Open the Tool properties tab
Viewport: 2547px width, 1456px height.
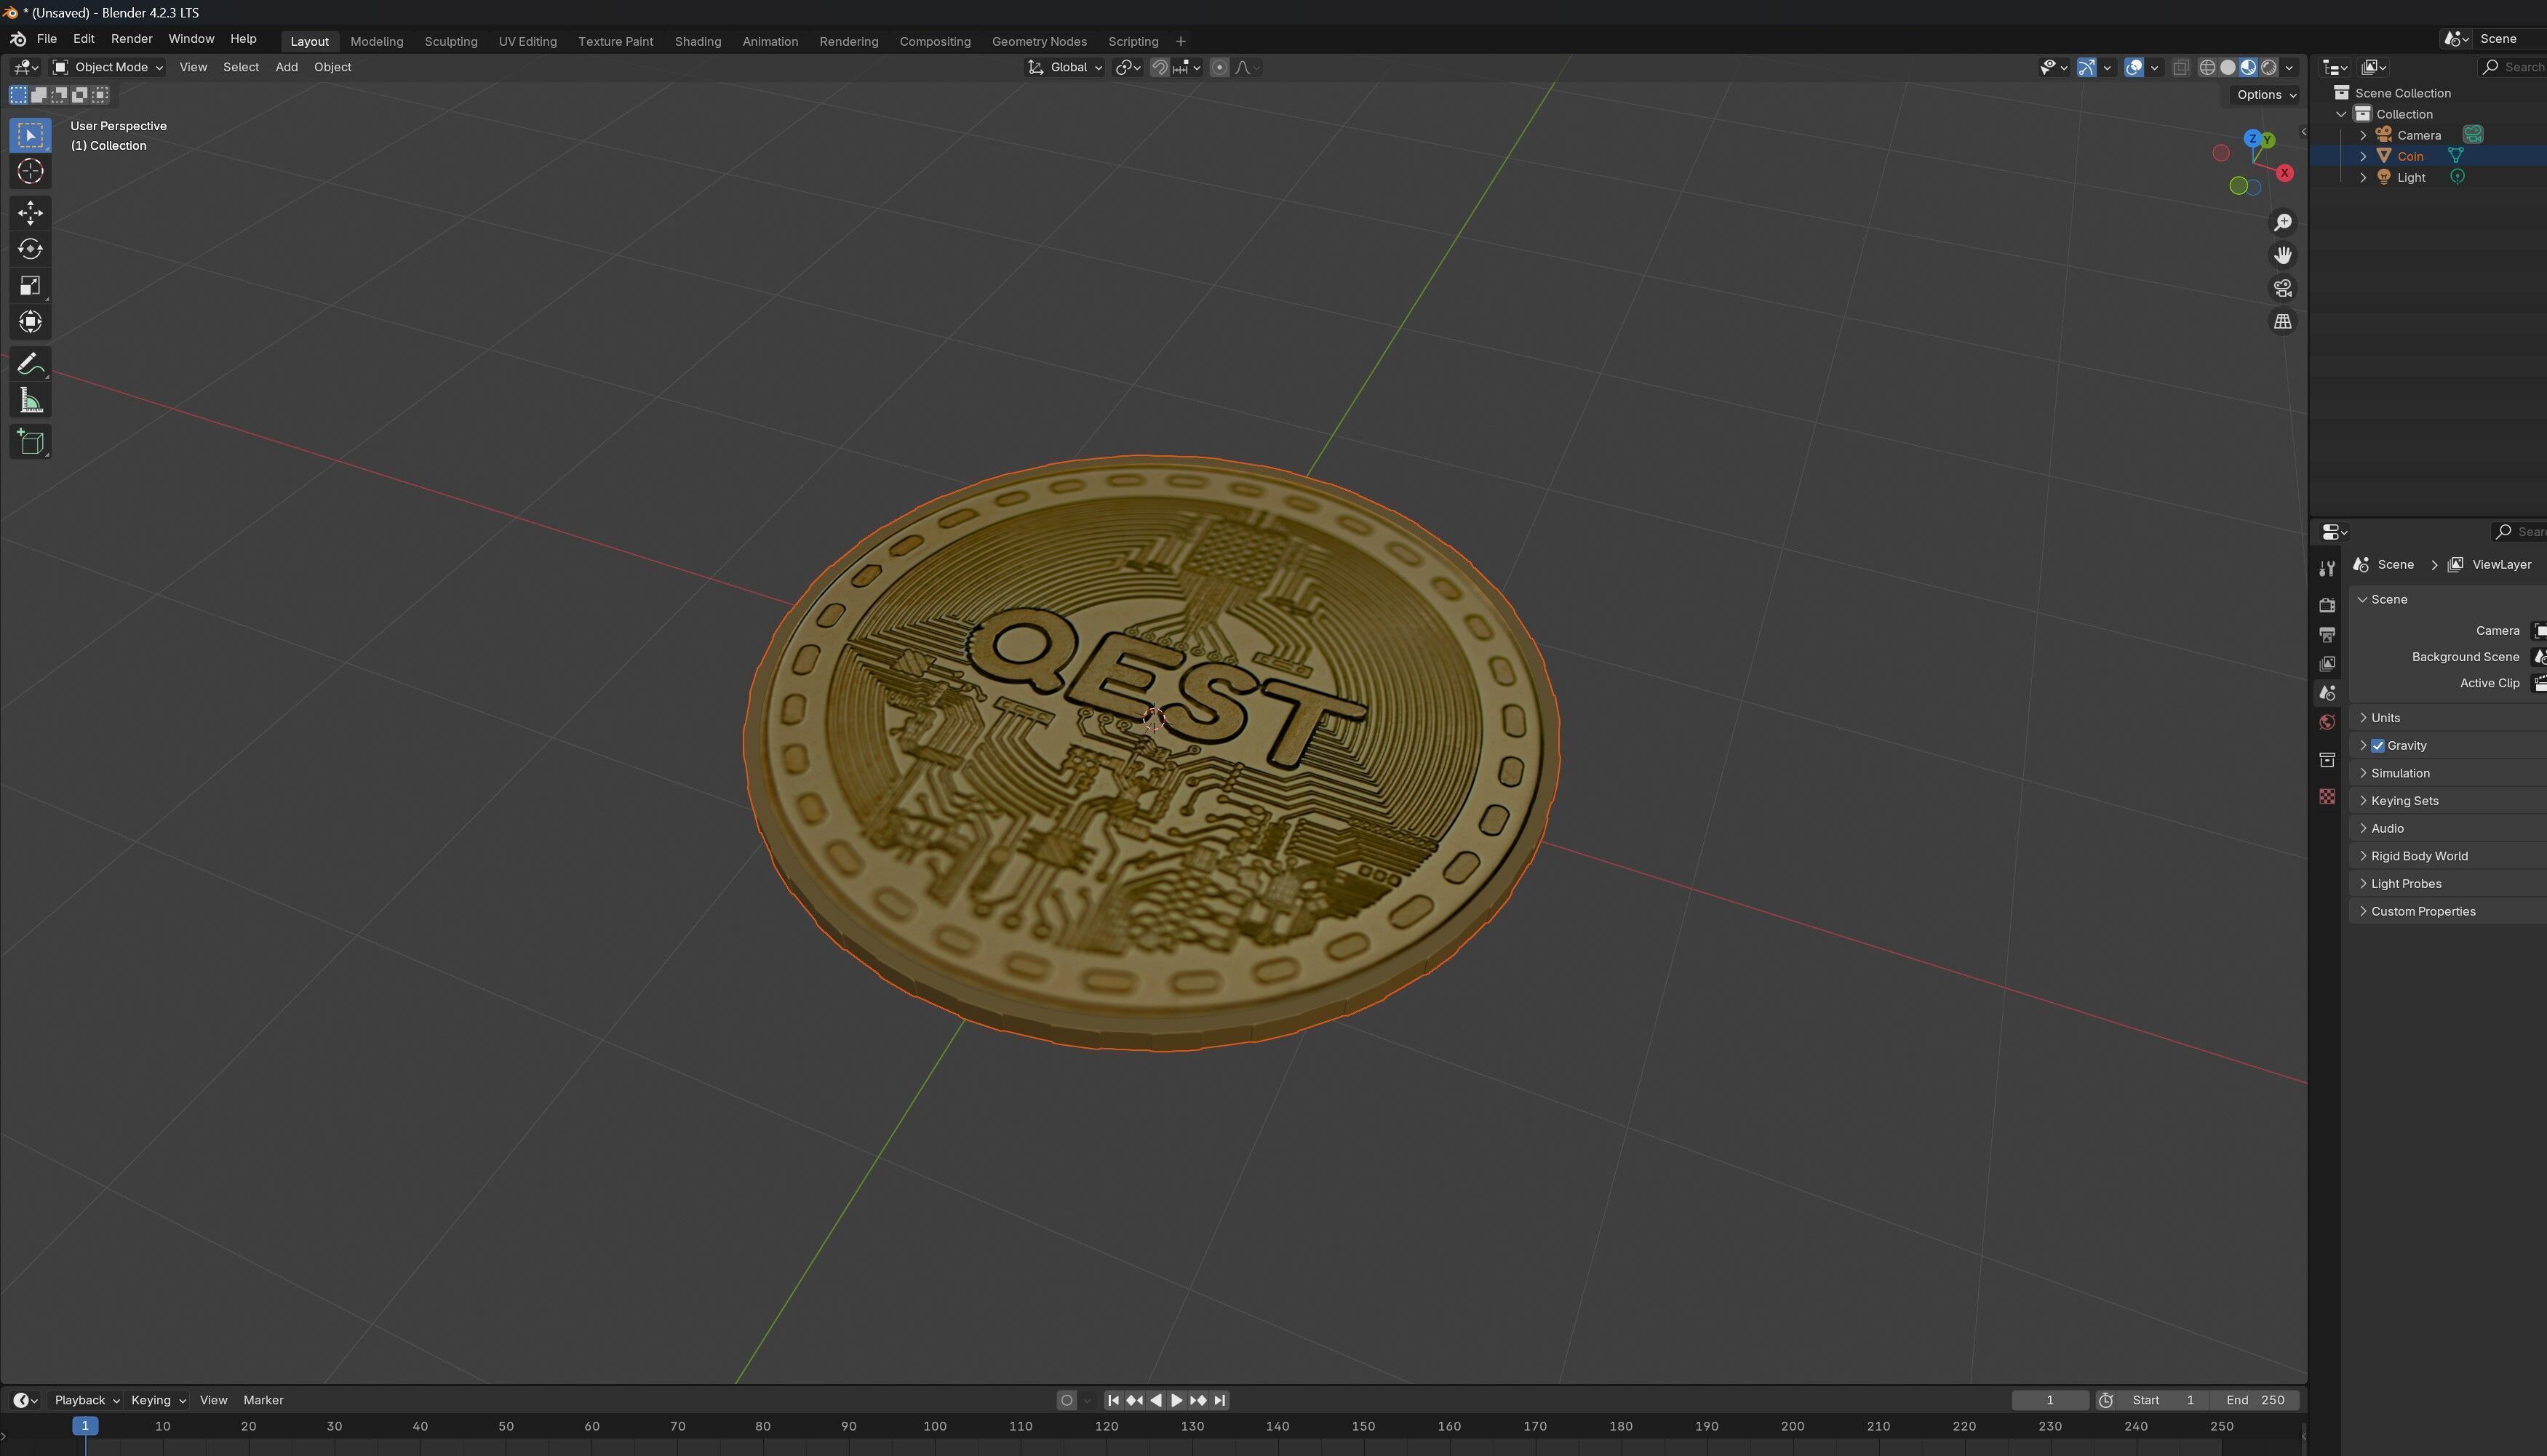click(x=2327, y=568)
